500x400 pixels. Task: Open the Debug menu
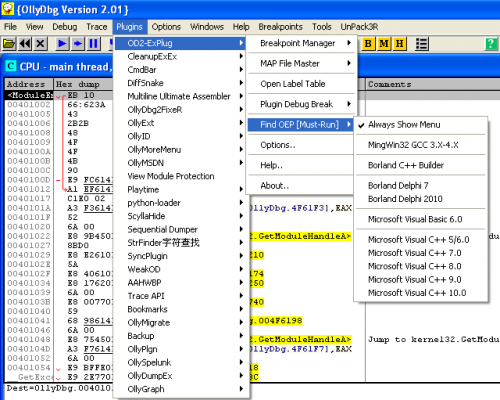pyautogui.click(x=65, y=27)
